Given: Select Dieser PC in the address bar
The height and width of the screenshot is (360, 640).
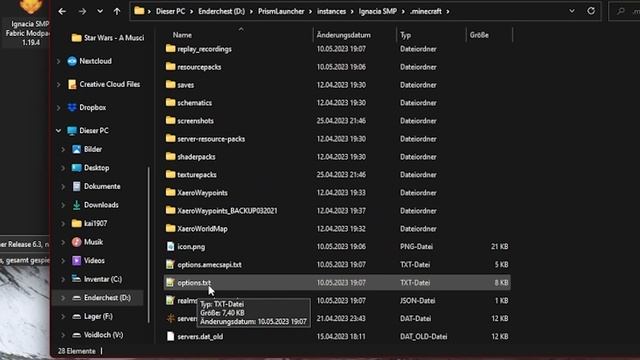Looking at the screenshot, I should tap(171, 11).
